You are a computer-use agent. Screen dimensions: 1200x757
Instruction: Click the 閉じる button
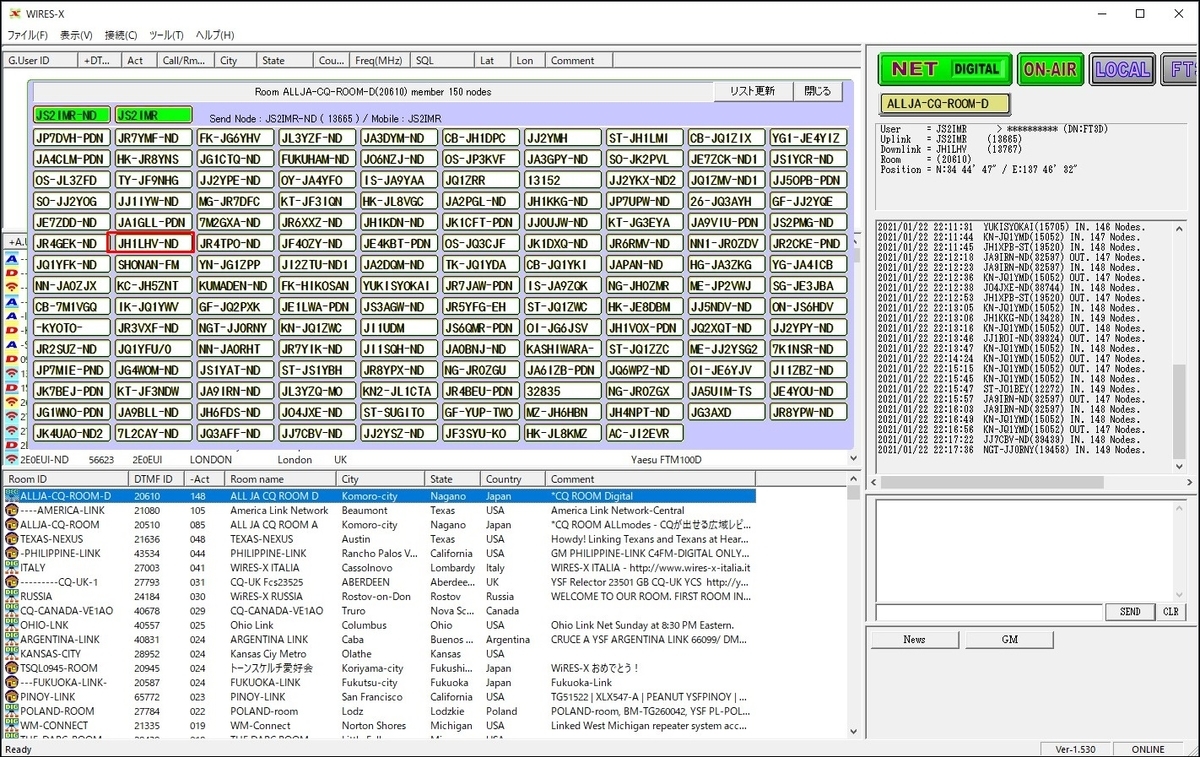click(818, 91)
